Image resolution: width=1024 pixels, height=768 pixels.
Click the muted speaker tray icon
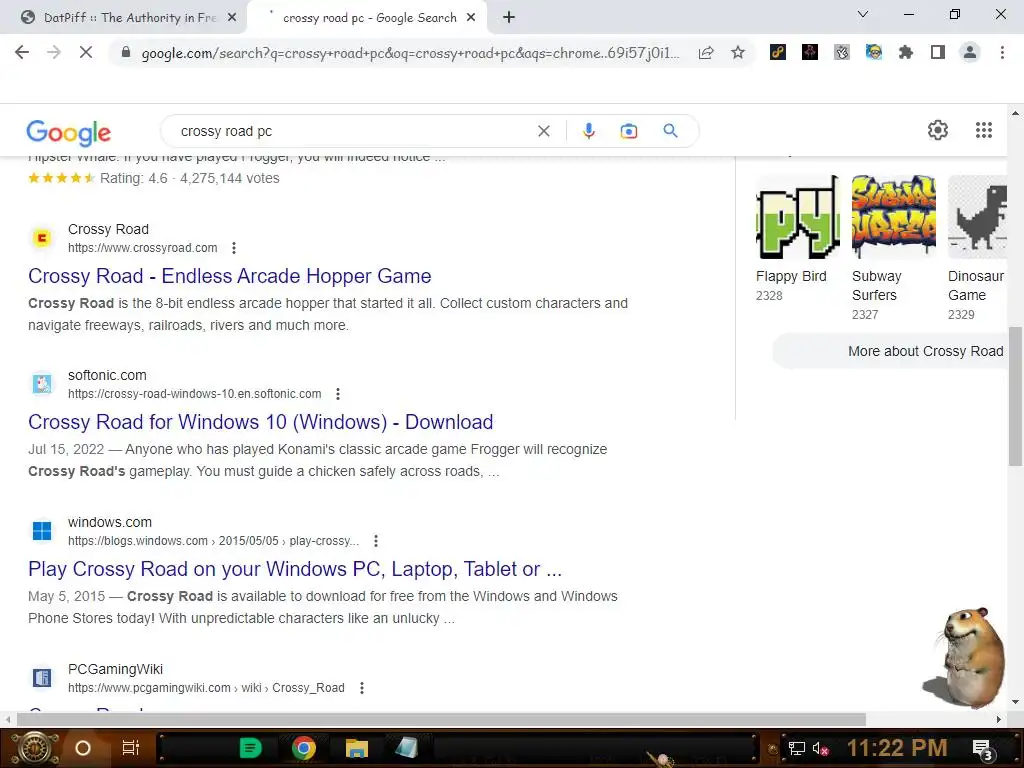tap(820, 748)
